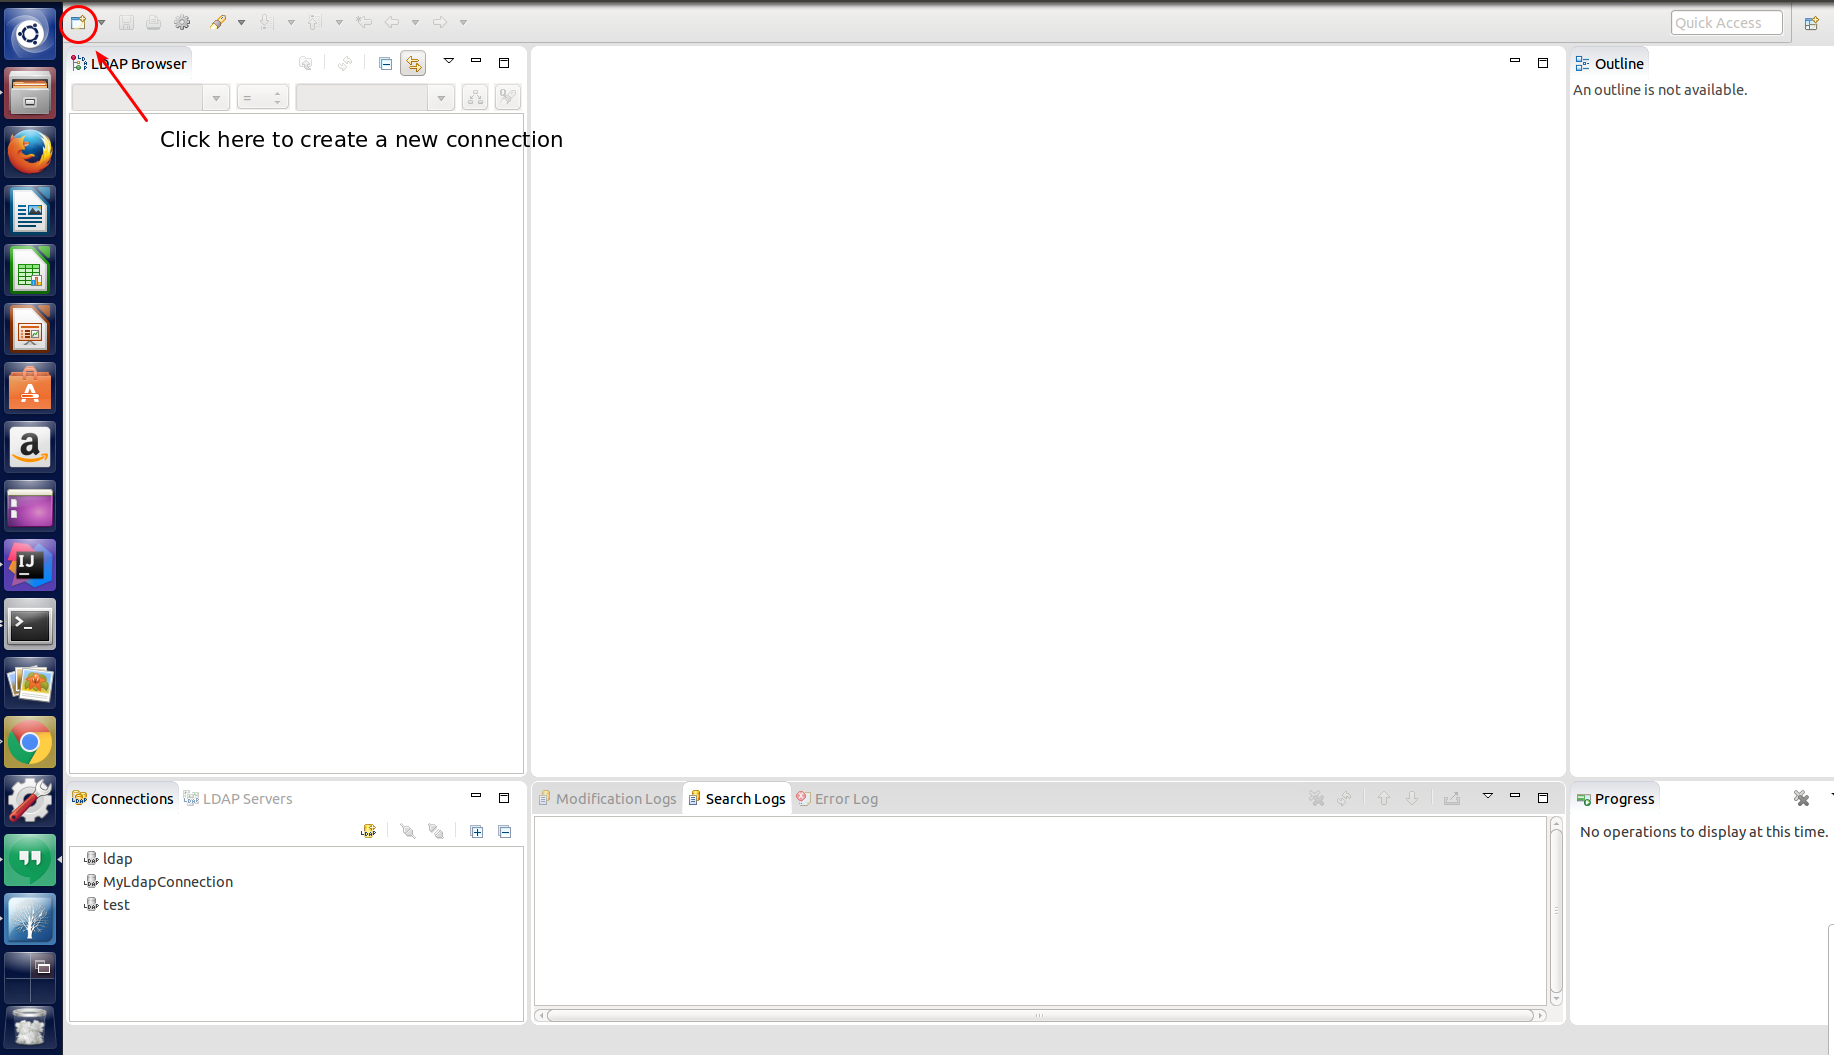Switch to the Modification Logs tab

click(607, 798)
